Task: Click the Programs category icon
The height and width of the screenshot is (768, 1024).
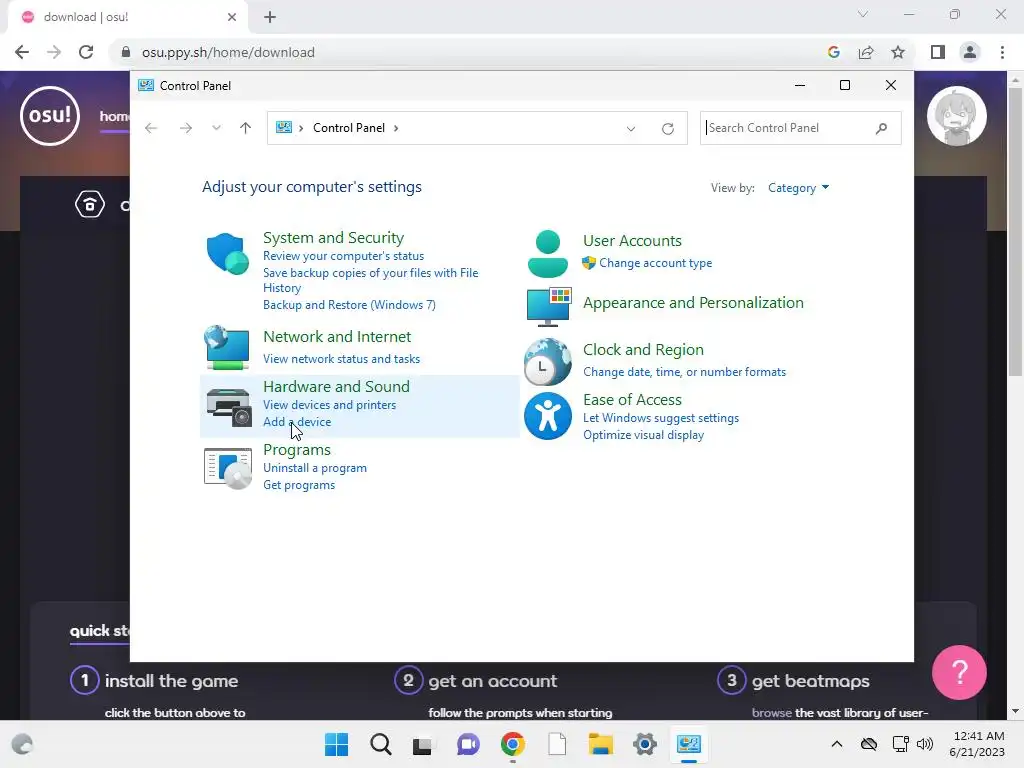Action: tap(228, 468)
